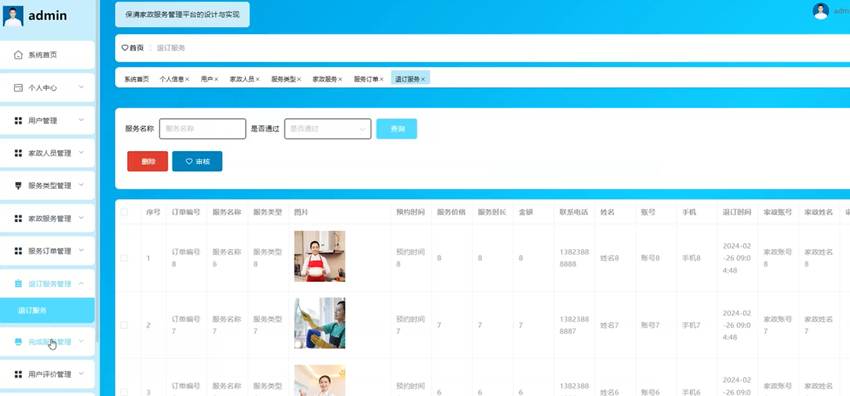850x396 pixels.
Task: Expand the 服务类型管理 menu chevron
Action: 81,185
